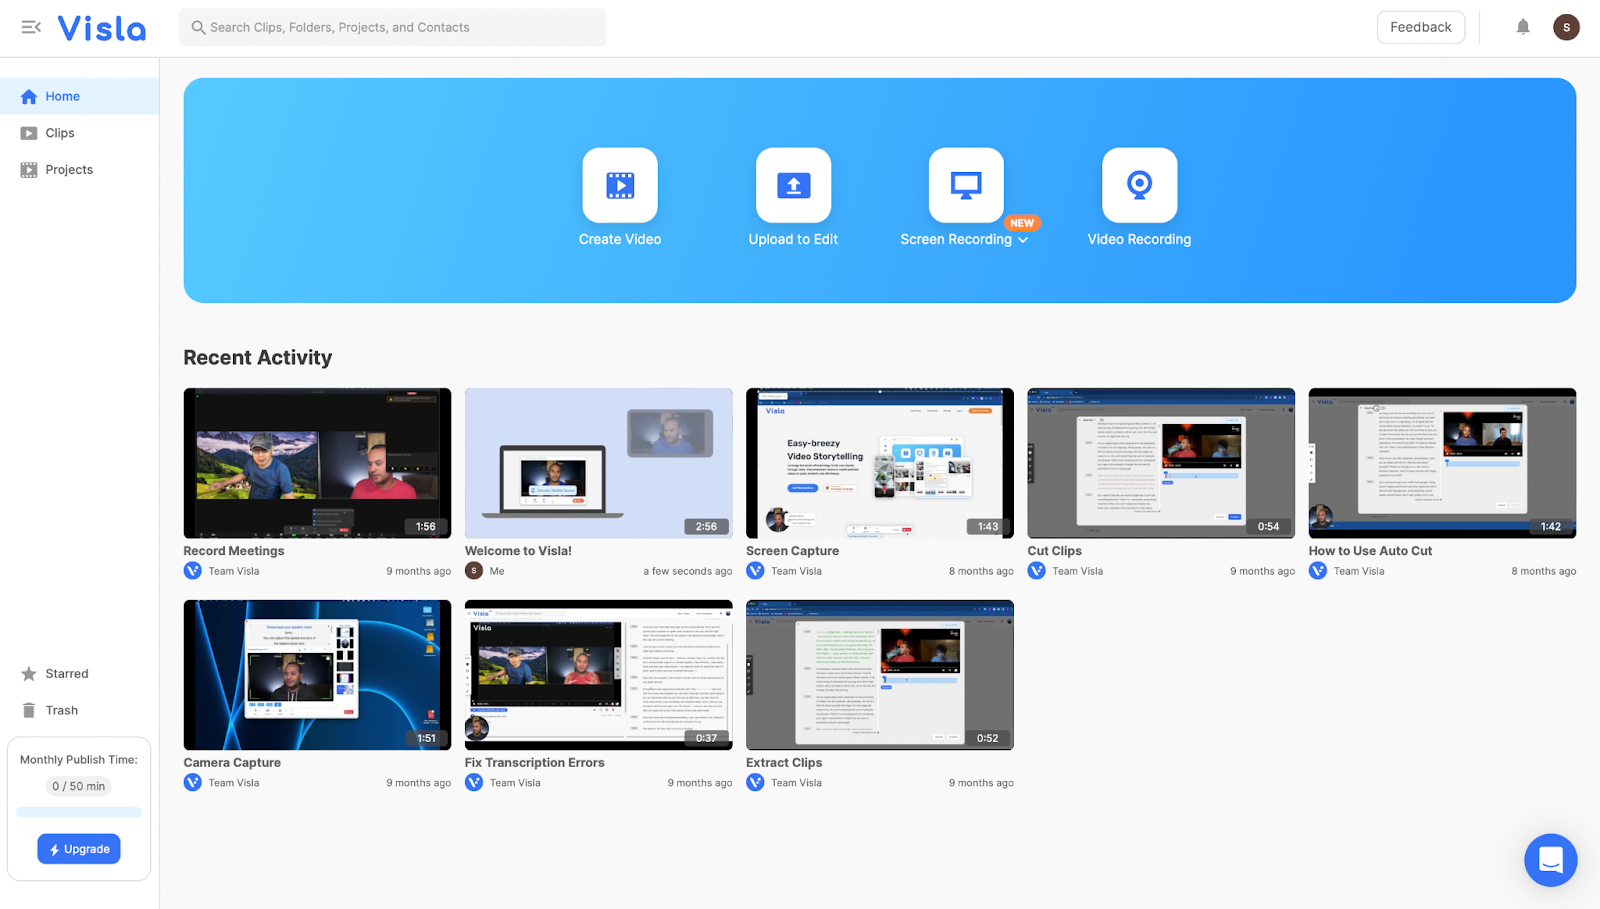Open the Camera Capture video thumbnail
The width and height of the screenshot is (1600, 909).
[317, 675]
